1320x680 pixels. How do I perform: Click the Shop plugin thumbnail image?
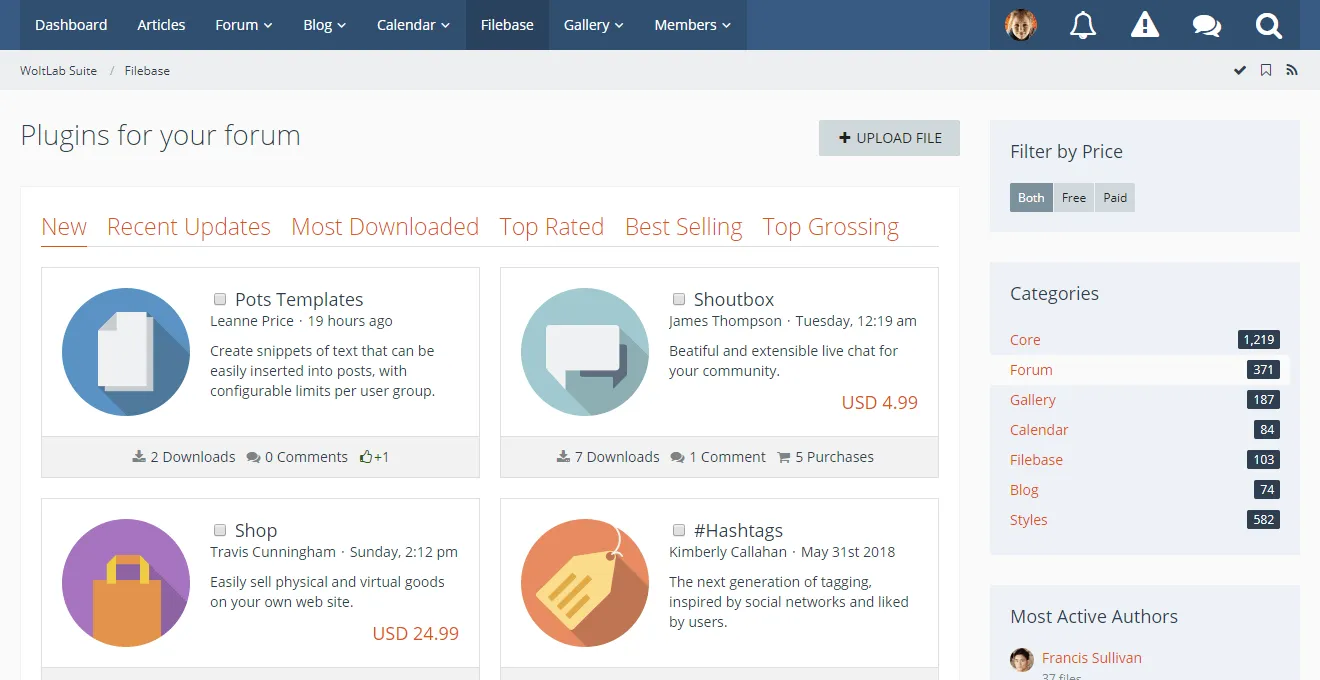[126, 583]
